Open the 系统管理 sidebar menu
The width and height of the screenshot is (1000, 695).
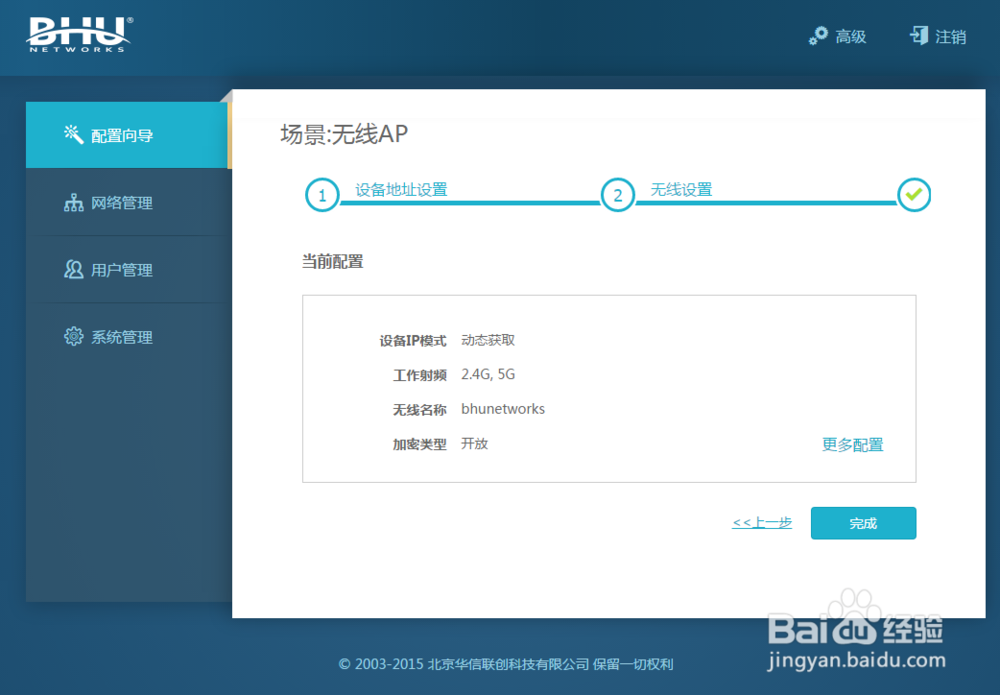(127, 337)
